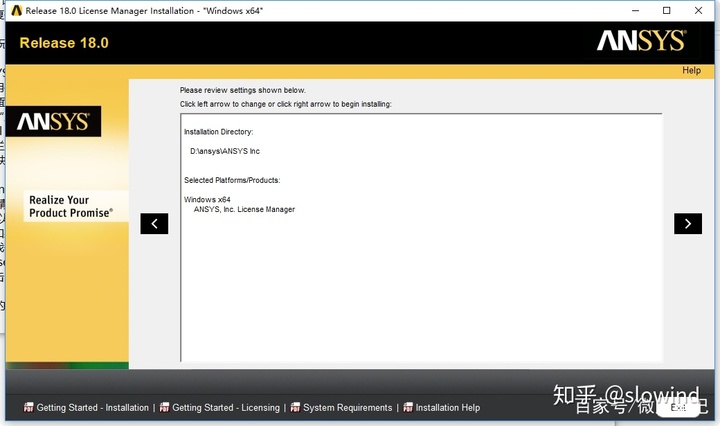
Task: Click the left arrow to change settings
Action: click(x=154, y=224)
